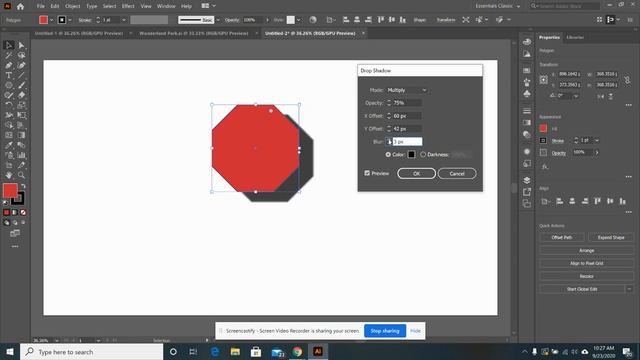Open the Essentials Classic workspace switcher

497,6
